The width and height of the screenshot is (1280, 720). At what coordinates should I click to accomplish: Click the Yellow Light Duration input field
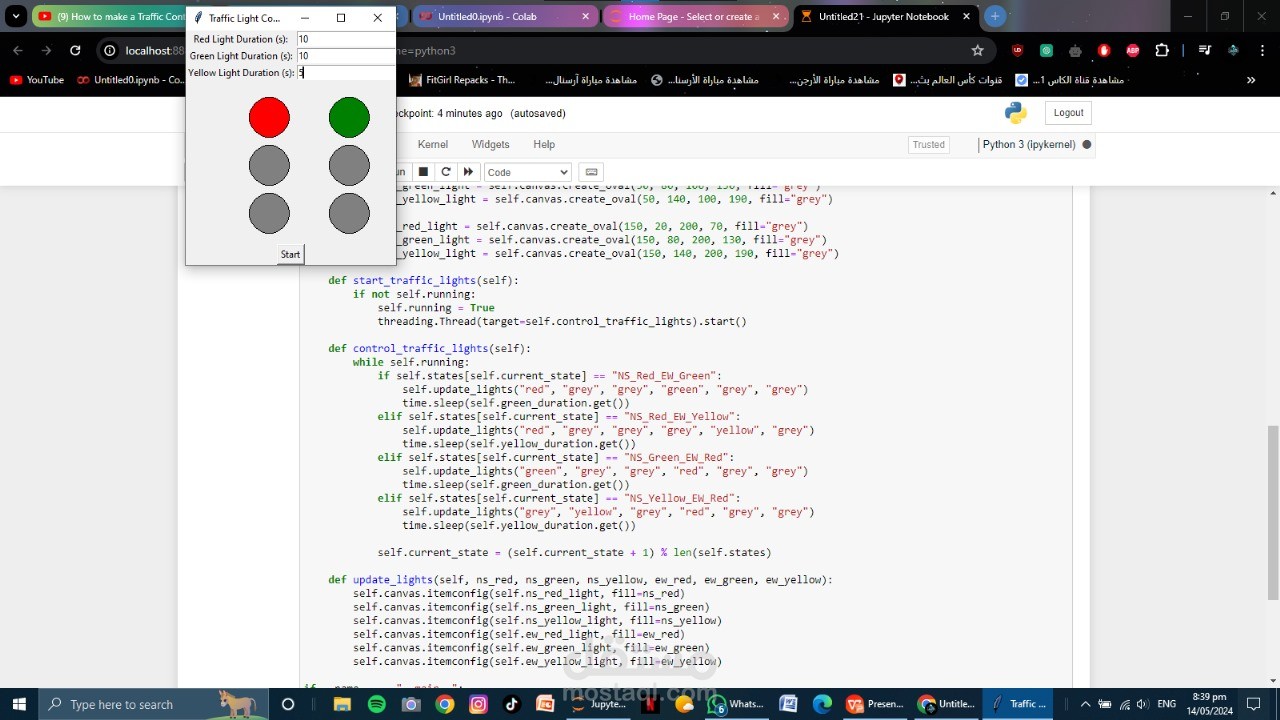(345, 73)
